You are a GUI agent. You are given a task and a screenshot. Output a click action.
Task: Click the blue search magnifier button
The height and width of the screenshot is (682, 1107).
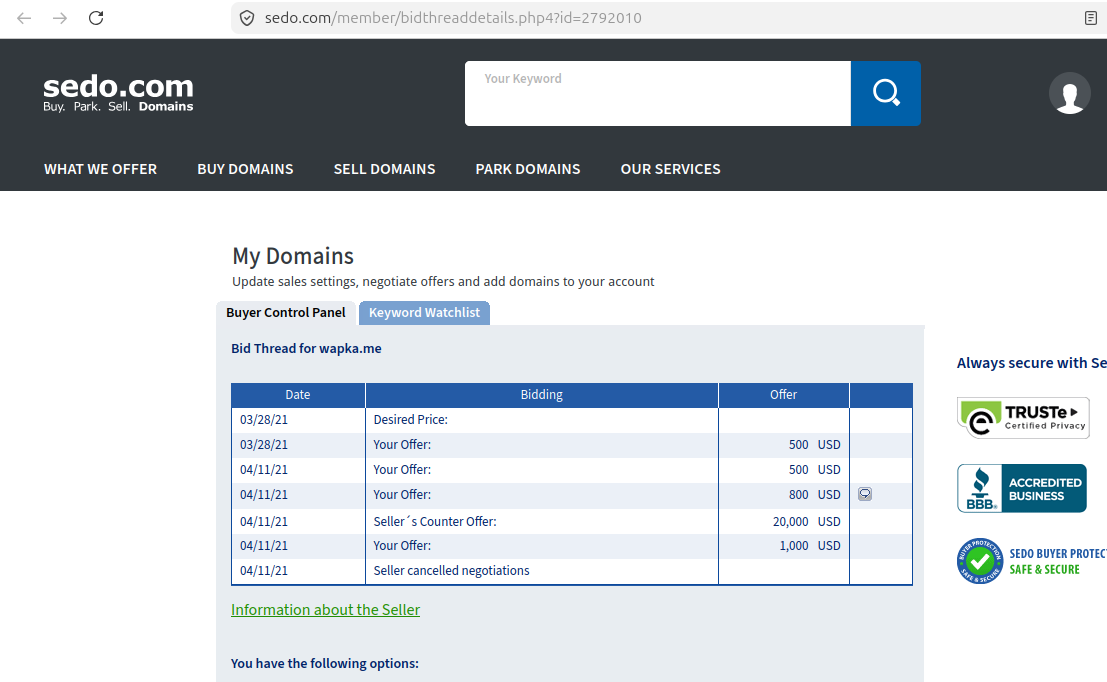coord(885,93)
